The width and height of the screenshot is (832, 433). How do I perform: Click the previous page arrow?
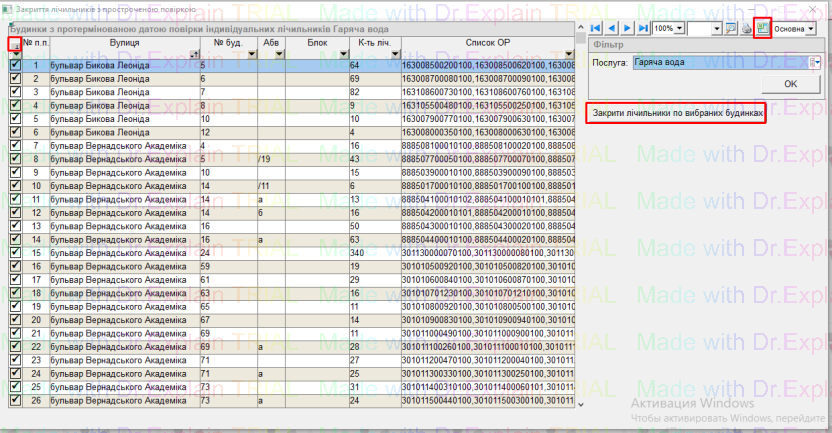point(611,28)
